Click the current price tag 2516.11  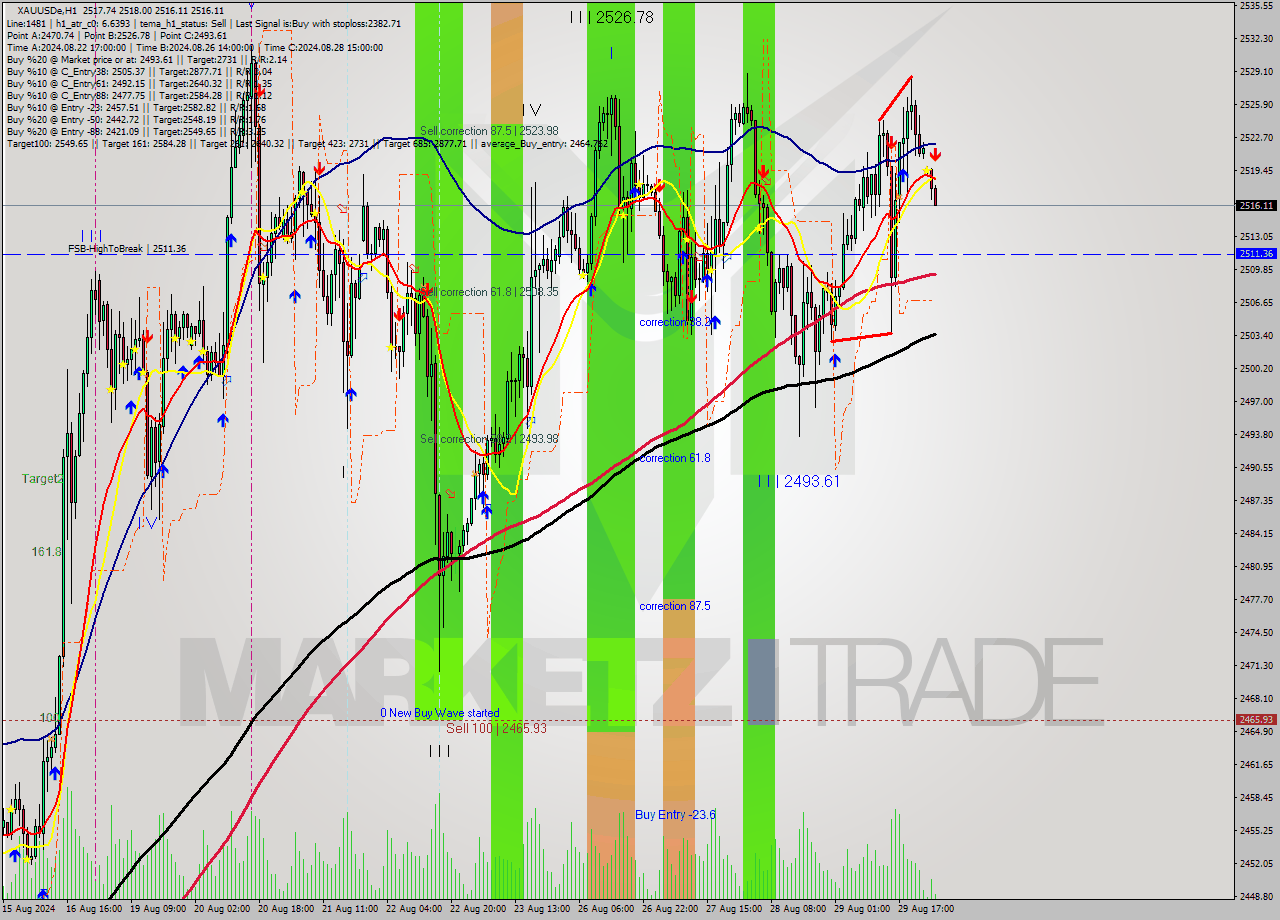[x=1256, y=205]
